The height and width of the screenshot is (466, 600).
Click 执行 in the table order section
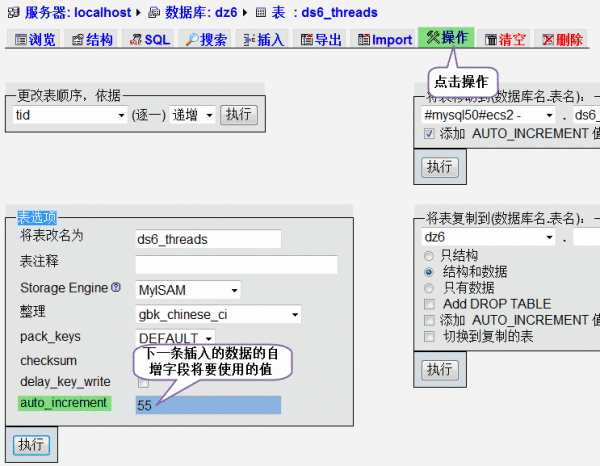(x=239, y=115)
